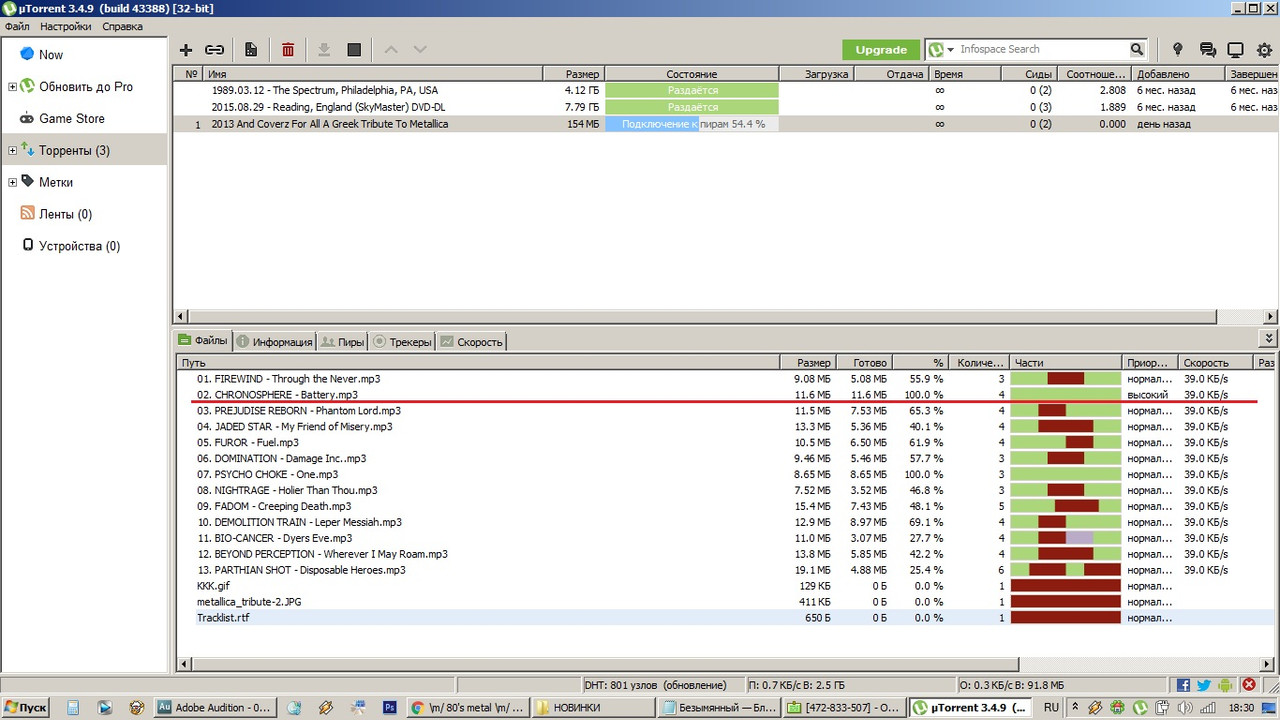Open Game Store in sidebar
Screen dimensions: 1280x720
(71, 118)
